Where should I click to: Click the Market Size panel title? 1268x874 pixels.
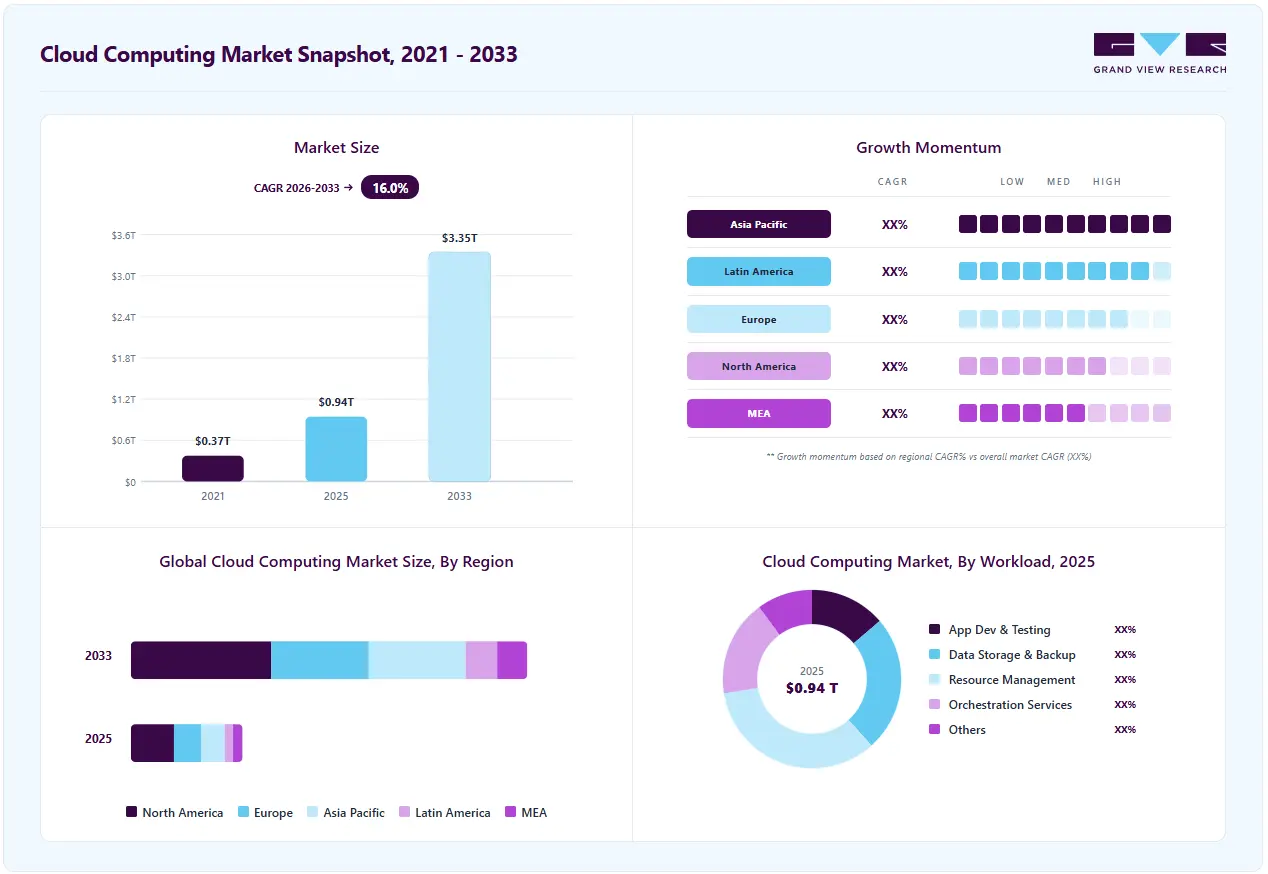tap(336, 147)
